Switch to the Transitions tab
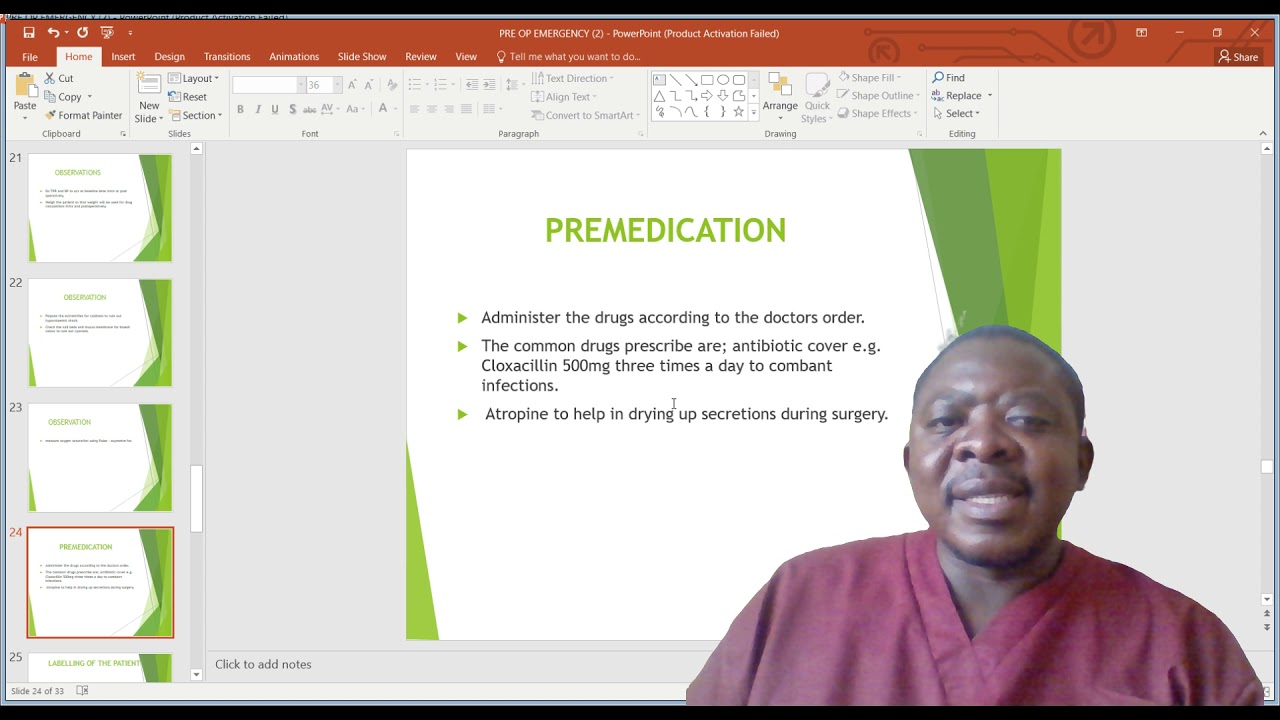Image resolution: width=1280 pixels, height=720 pixels. [x=227, y=57]
